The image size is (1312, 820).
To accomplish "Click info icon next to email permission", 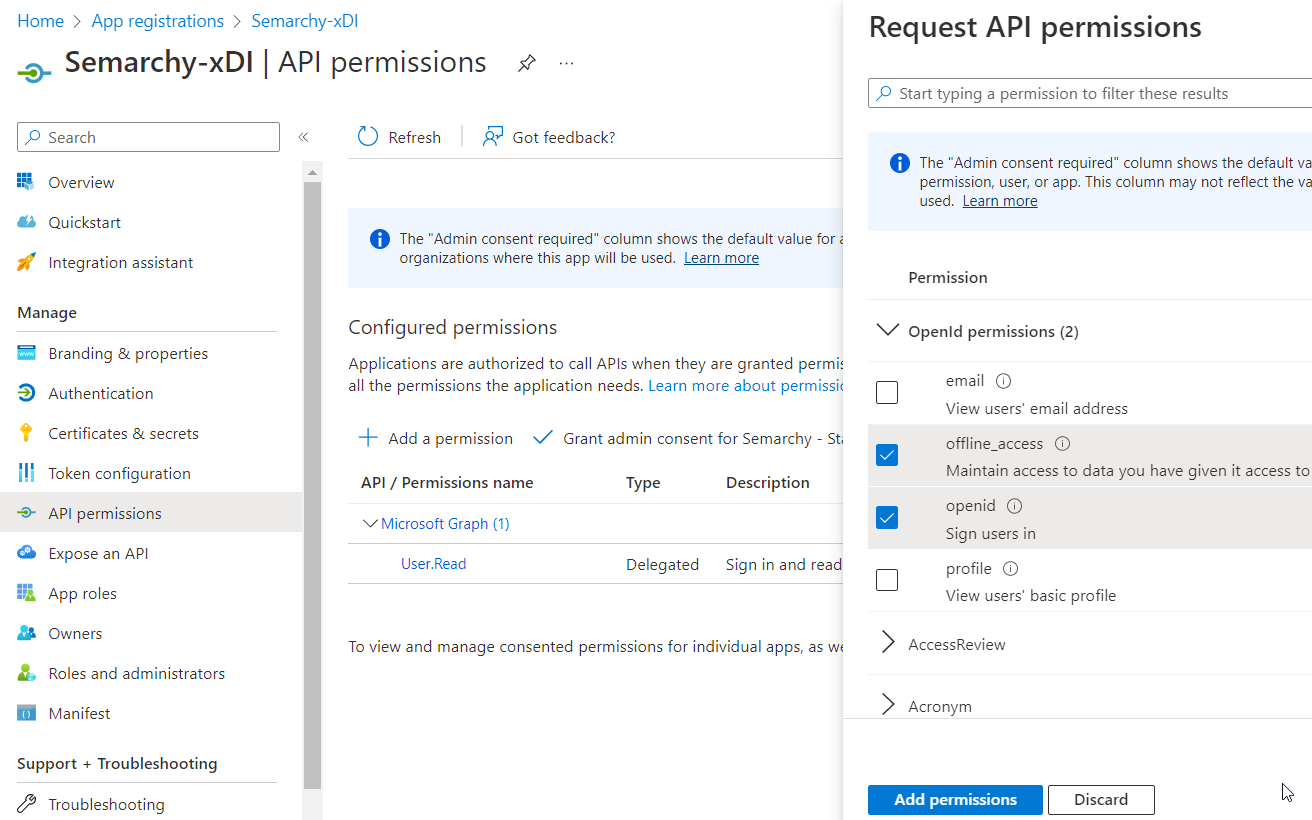I will 1004,381.
